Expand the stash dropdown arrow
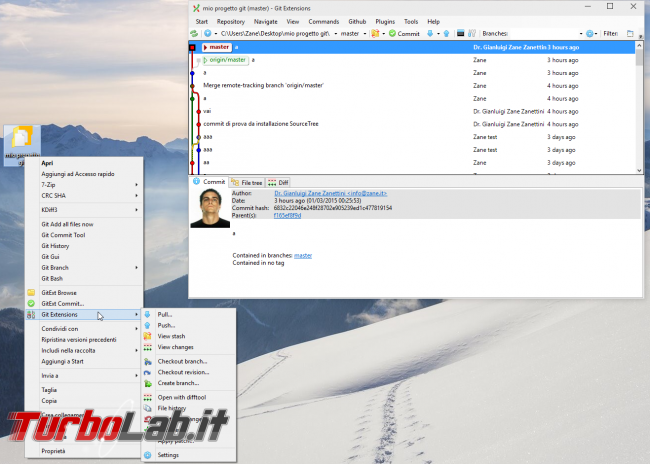The height and width of the screenshot is (464, 650). 383,34
